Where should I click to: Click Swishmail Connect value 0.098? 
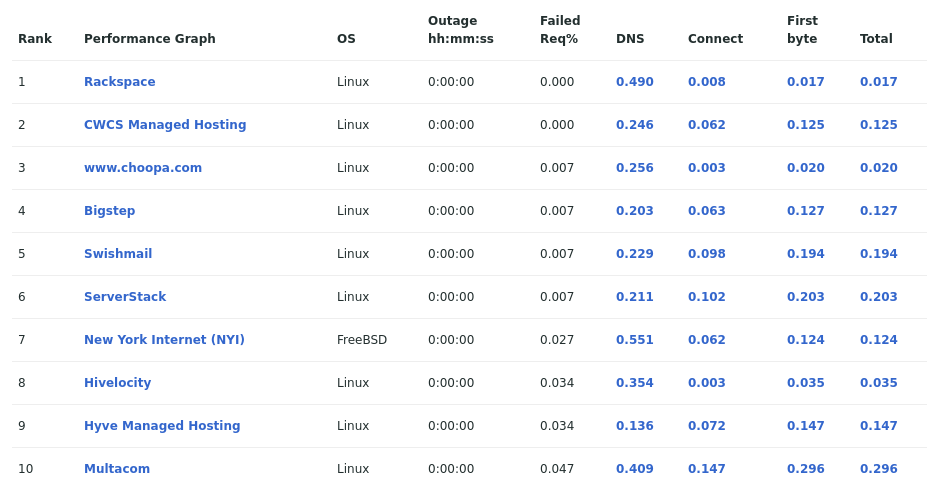point(707,253)
